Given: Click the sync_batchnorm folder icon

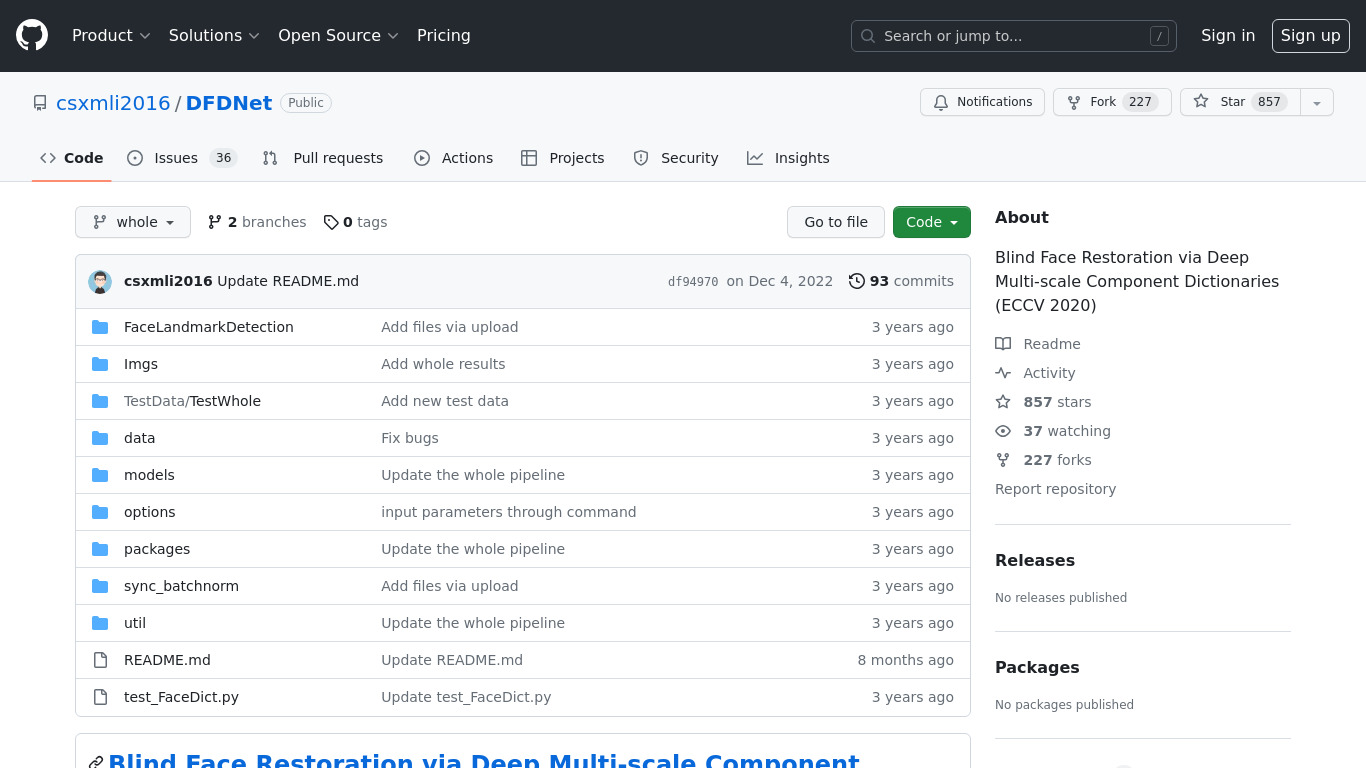Looking at the screenshot, I should [x=100, y=586].
